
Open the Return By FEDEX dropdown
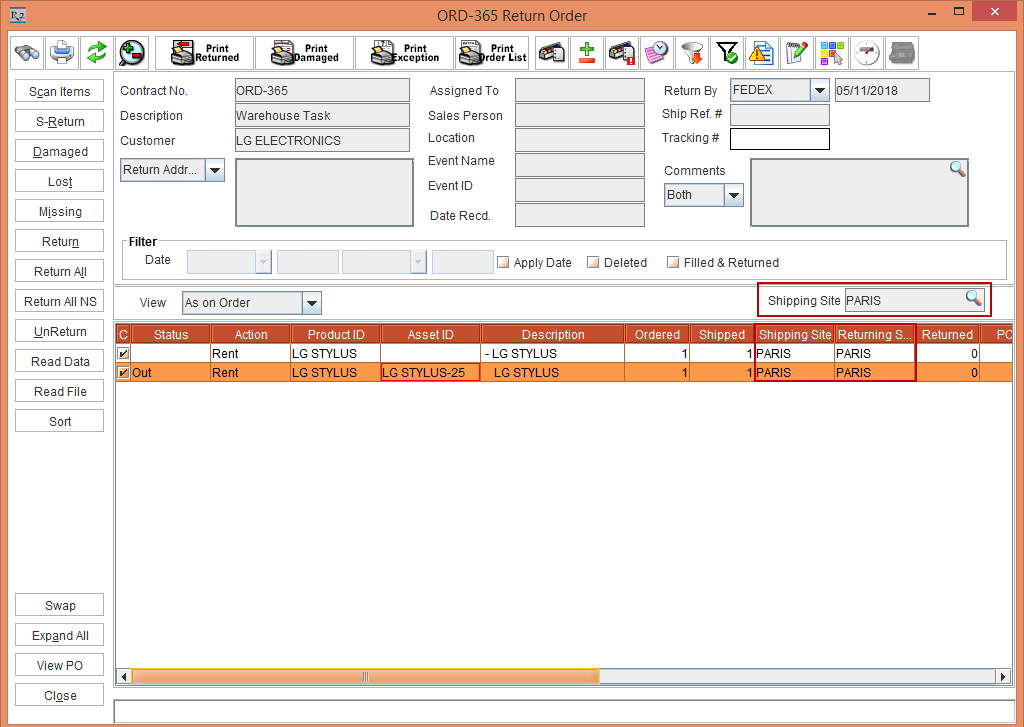pyautogui.click(x=819, y=90)
